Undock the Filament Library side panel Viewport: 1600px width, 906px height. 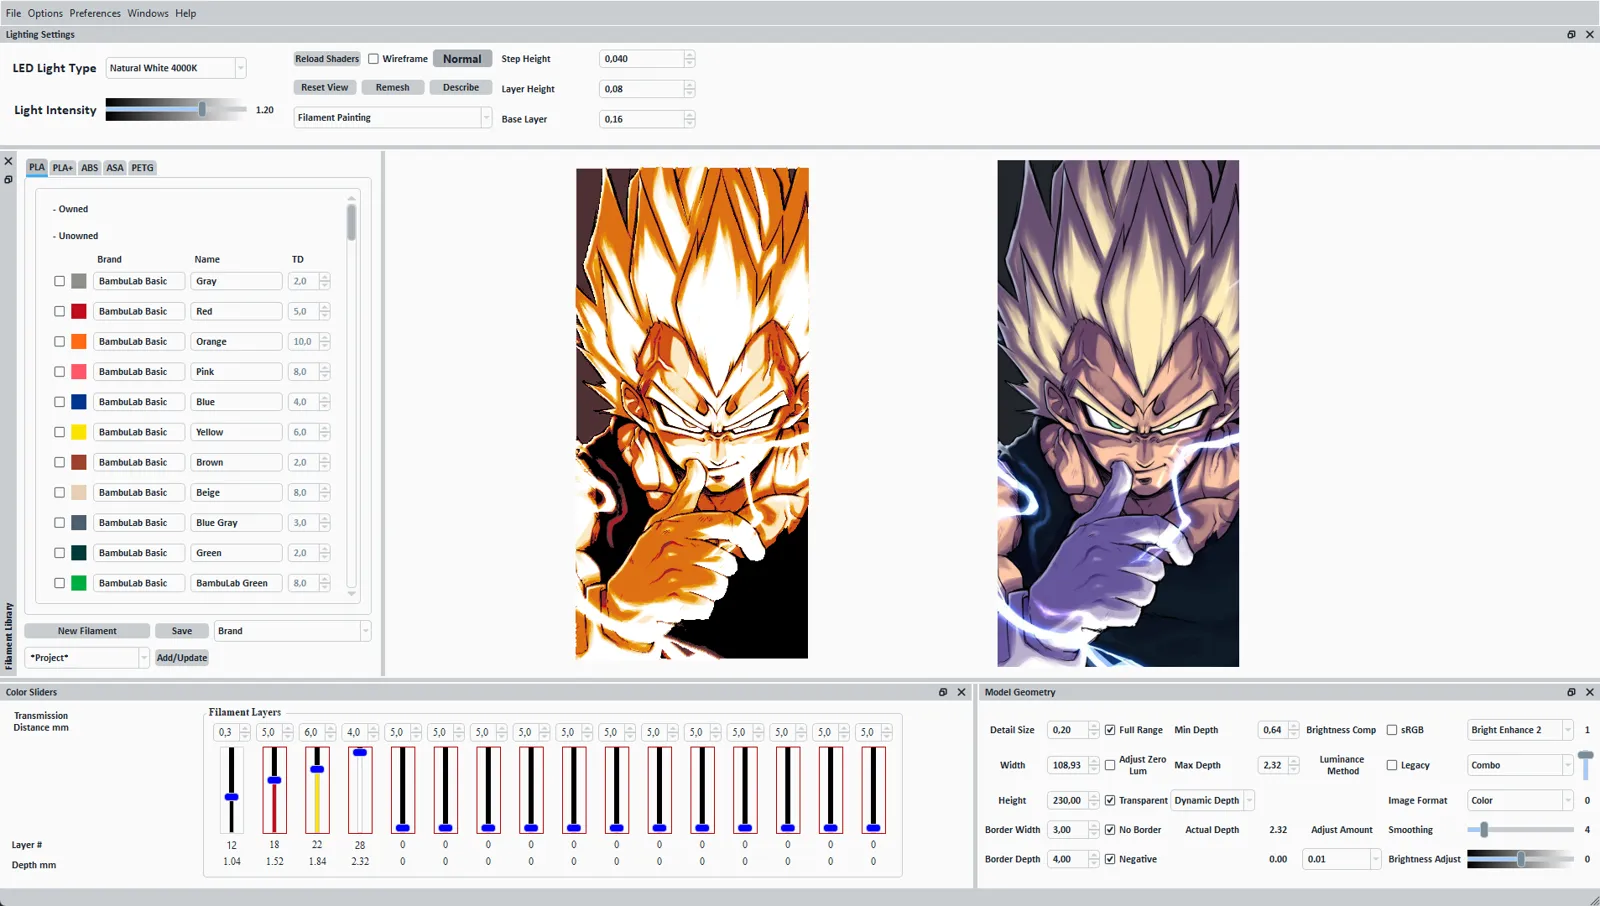[x=8, y=180]
